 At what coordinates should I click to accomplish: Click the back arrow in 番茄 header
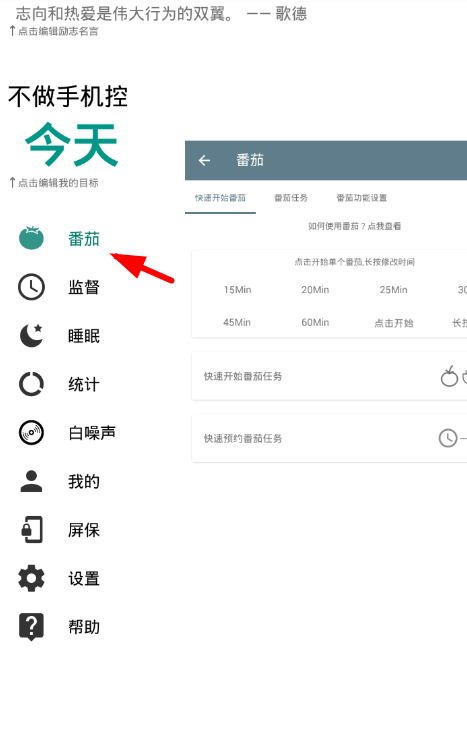coord(205,160)
